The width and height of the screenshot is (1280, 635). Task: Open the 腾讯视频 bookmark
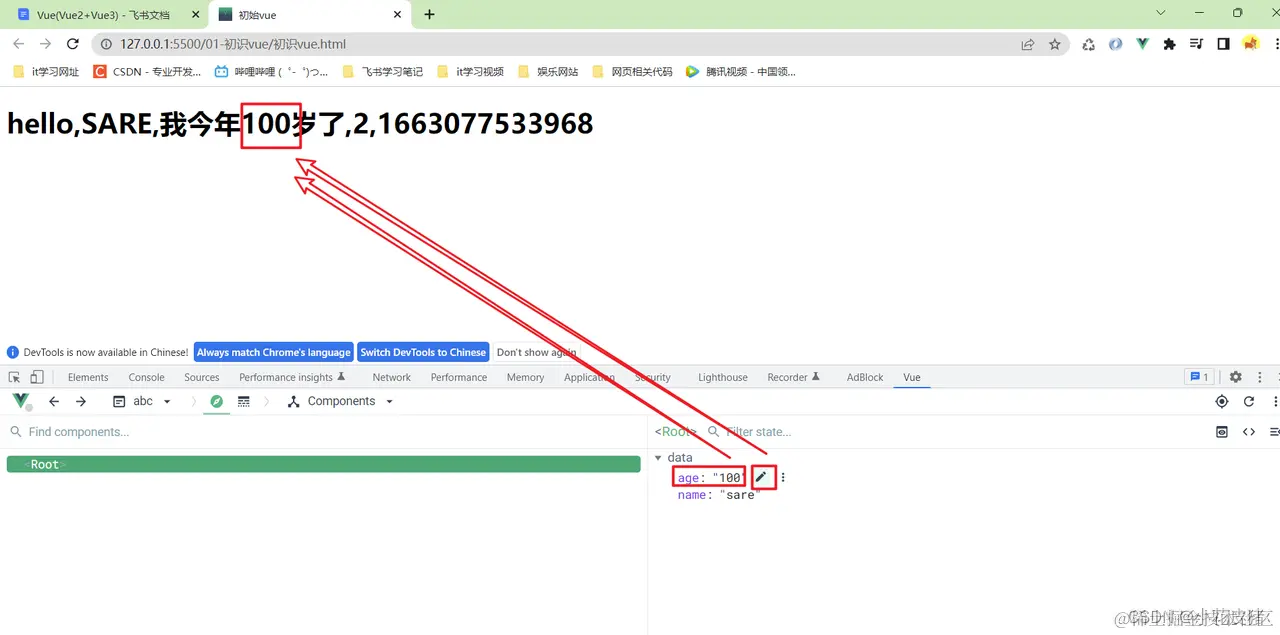[740, 72]
